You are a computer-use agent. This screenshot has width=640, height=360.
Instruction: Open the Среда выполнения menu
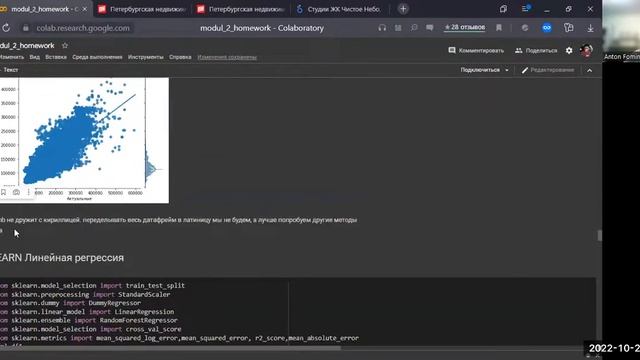coord(97,57)
